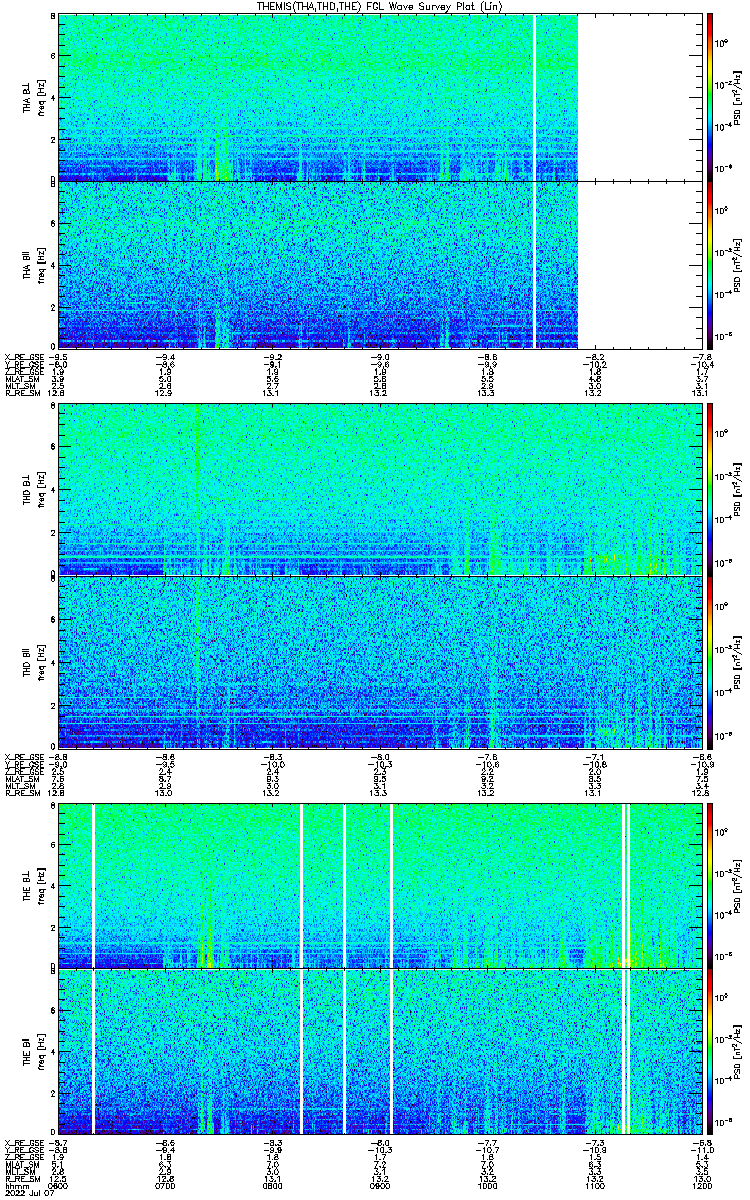Click the THA B⊥ freq [Hz] axis label
750x1200 pixels.
point(42,97)
